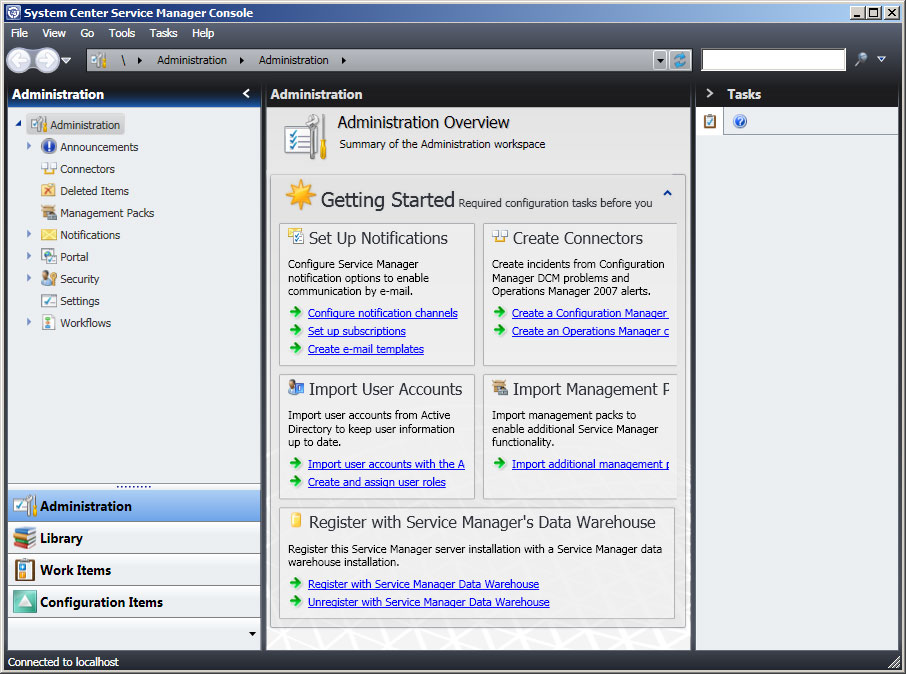906x674 pixels.
Task: Click Unregister with Service Manager Data Warehouse link
Action: (x=429, y=602)
